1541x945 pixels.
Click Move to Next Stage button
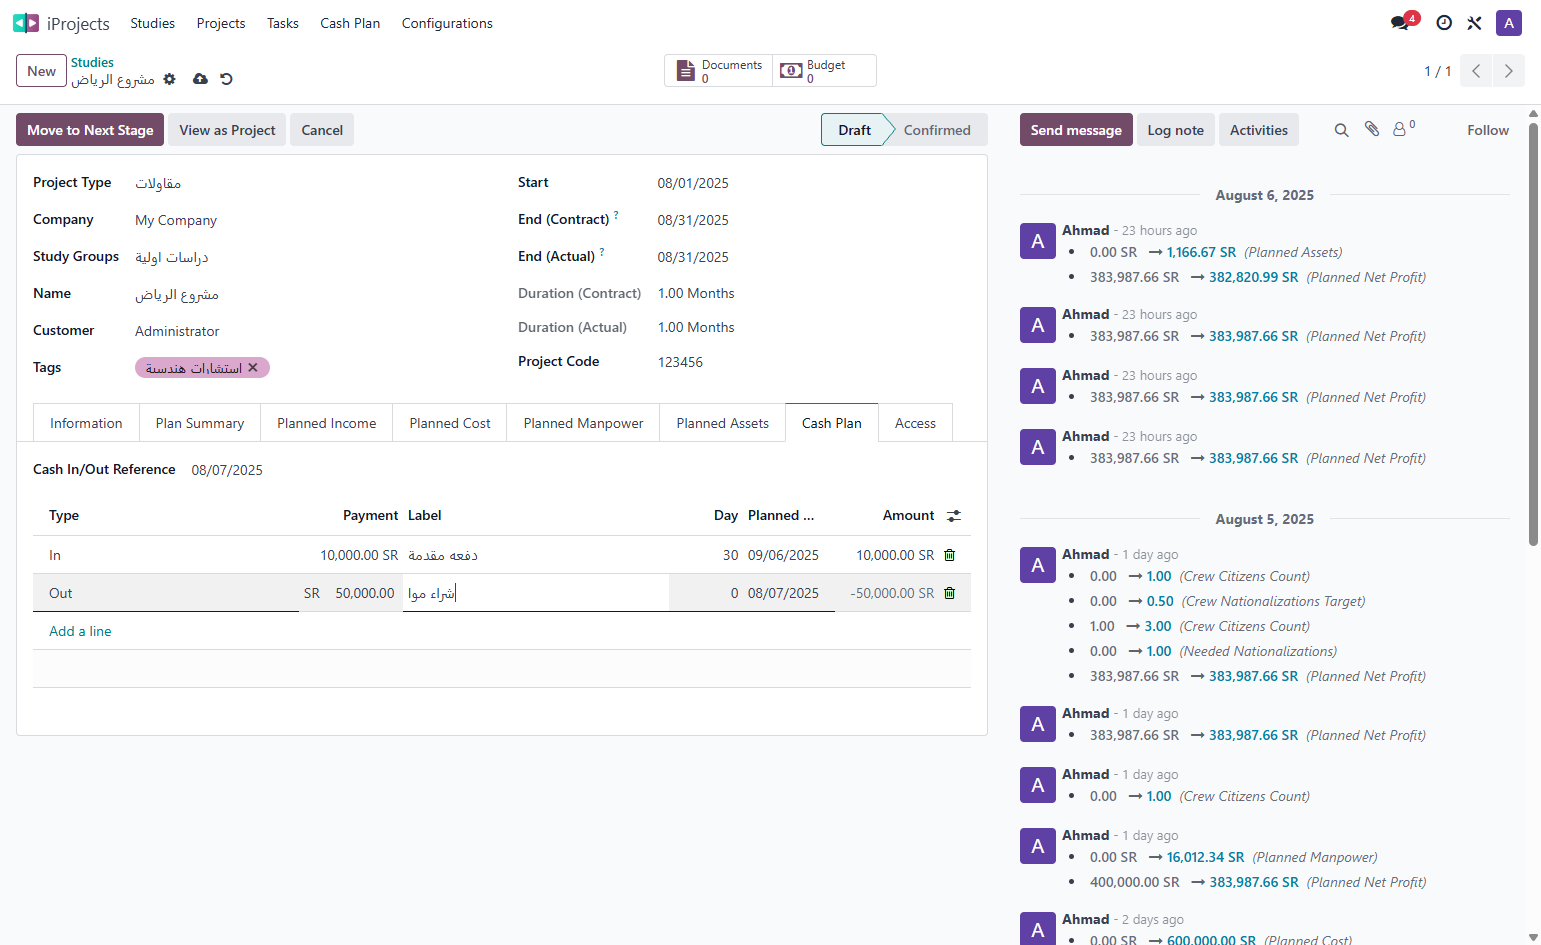click(x=90, y=130)
